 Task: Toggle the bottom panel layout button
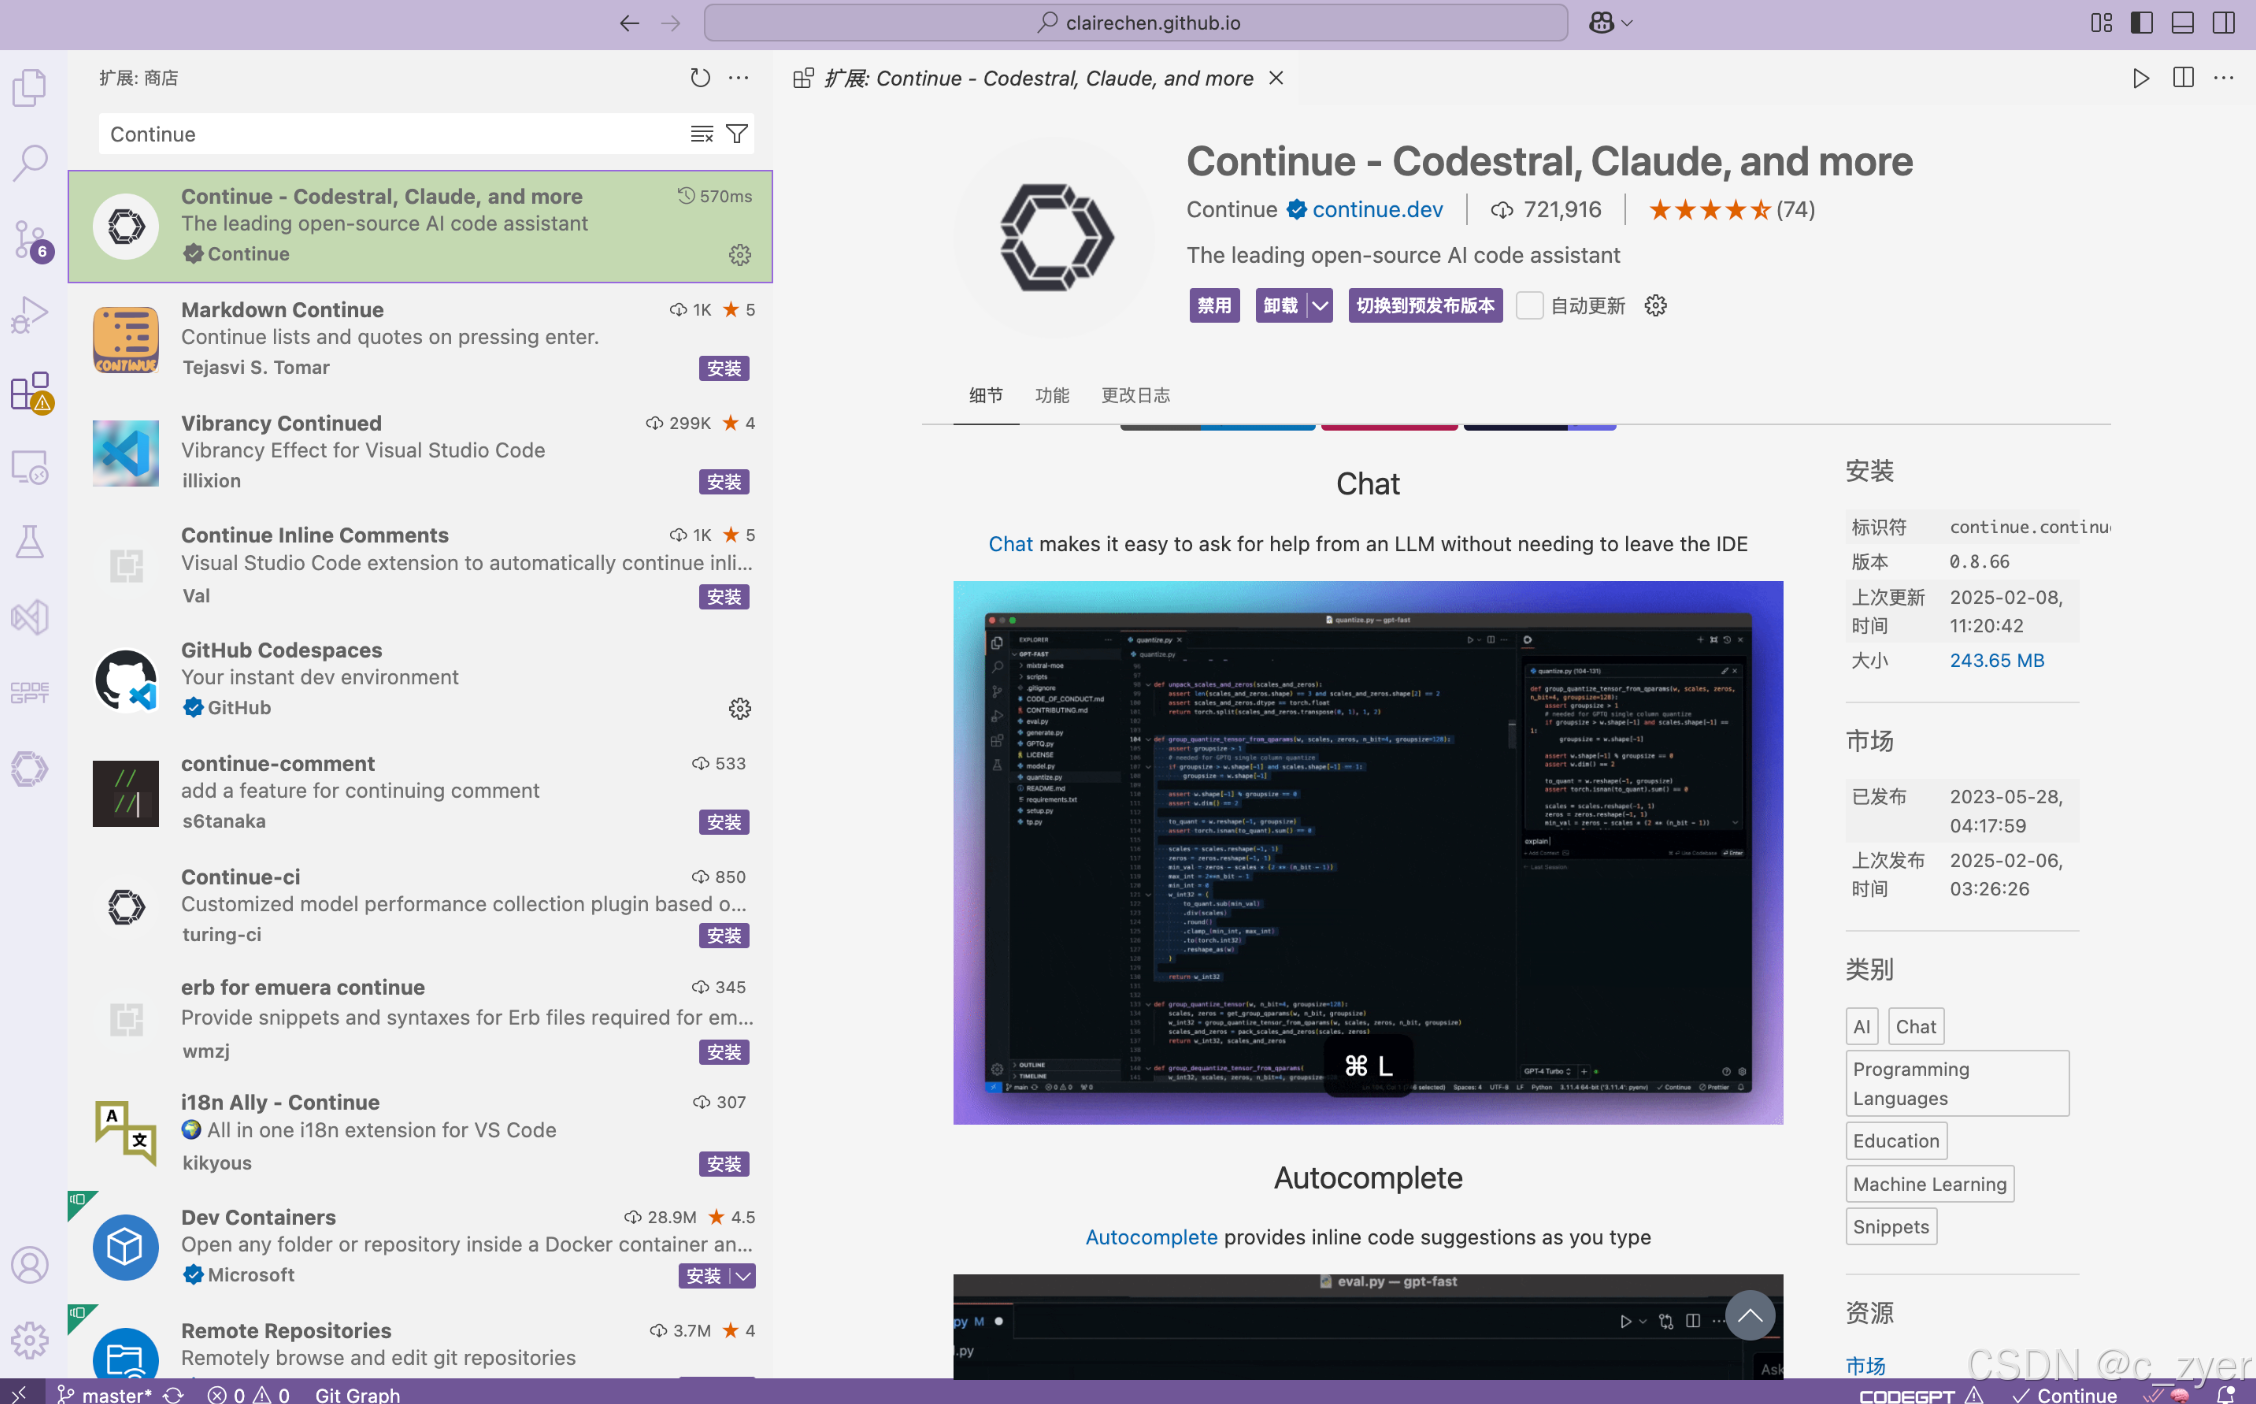pos(2182,23)
